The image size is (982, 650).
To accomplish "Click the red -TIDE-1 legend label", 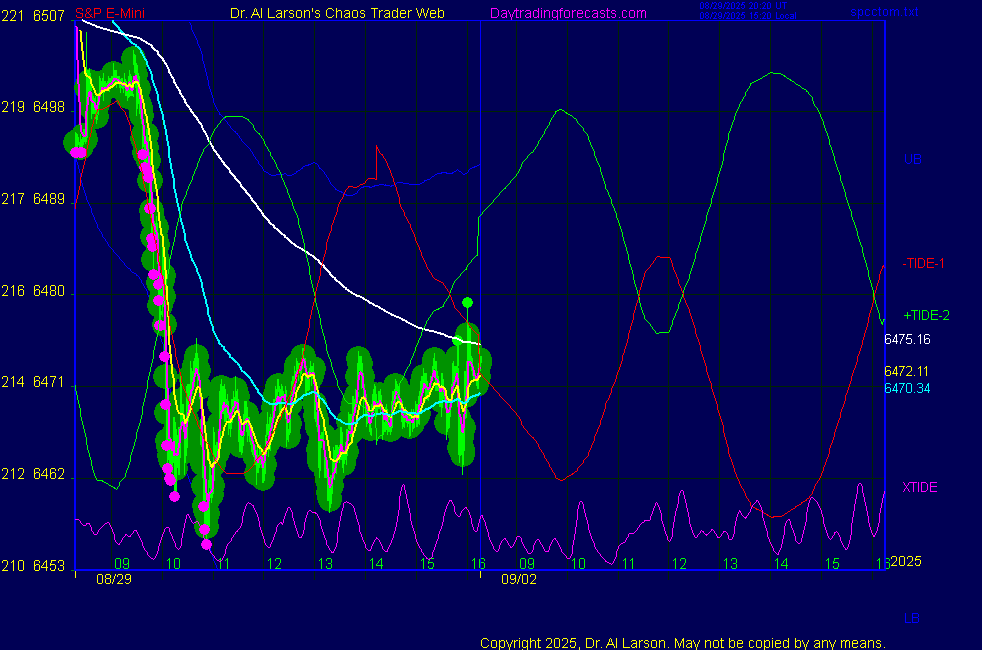I will (x=924, y=263).
